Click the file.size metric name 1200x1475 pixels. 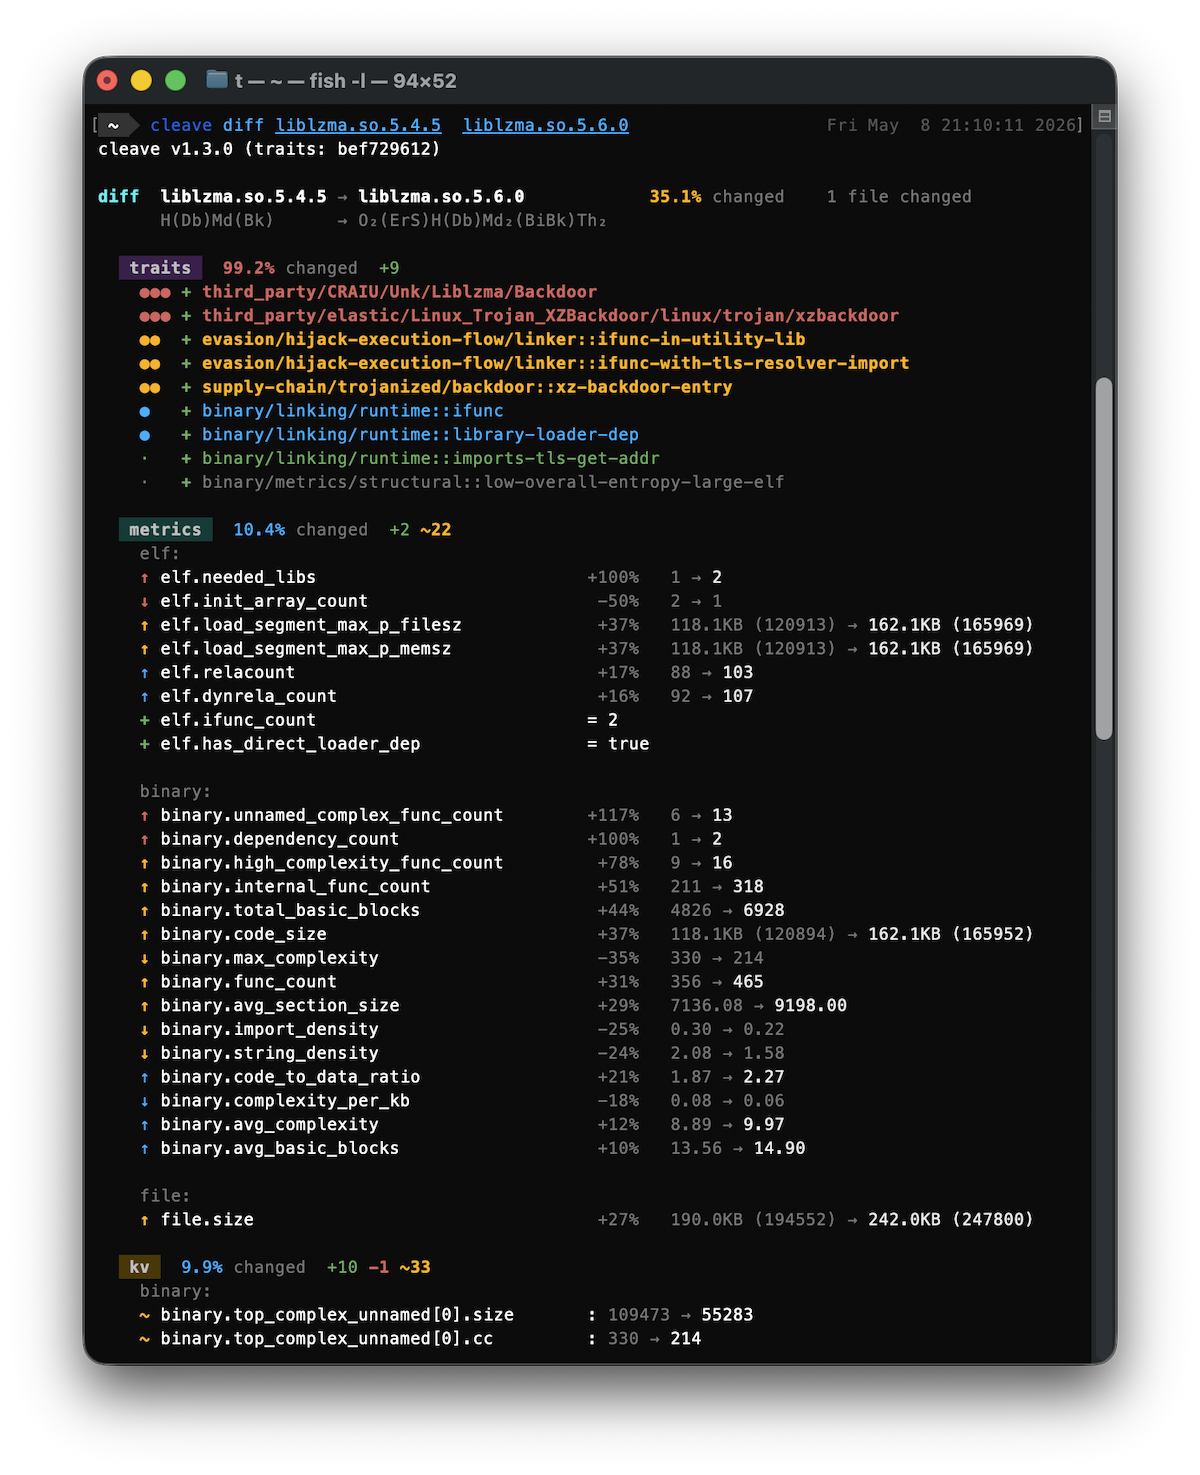[207, 1220]
